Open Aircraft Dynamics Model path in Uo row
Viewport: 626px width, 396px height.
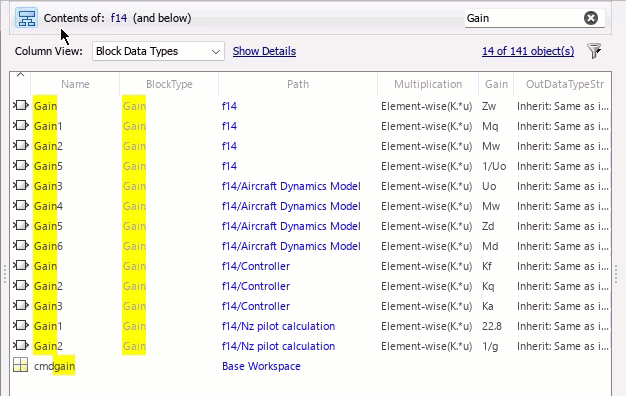(291, 186)
